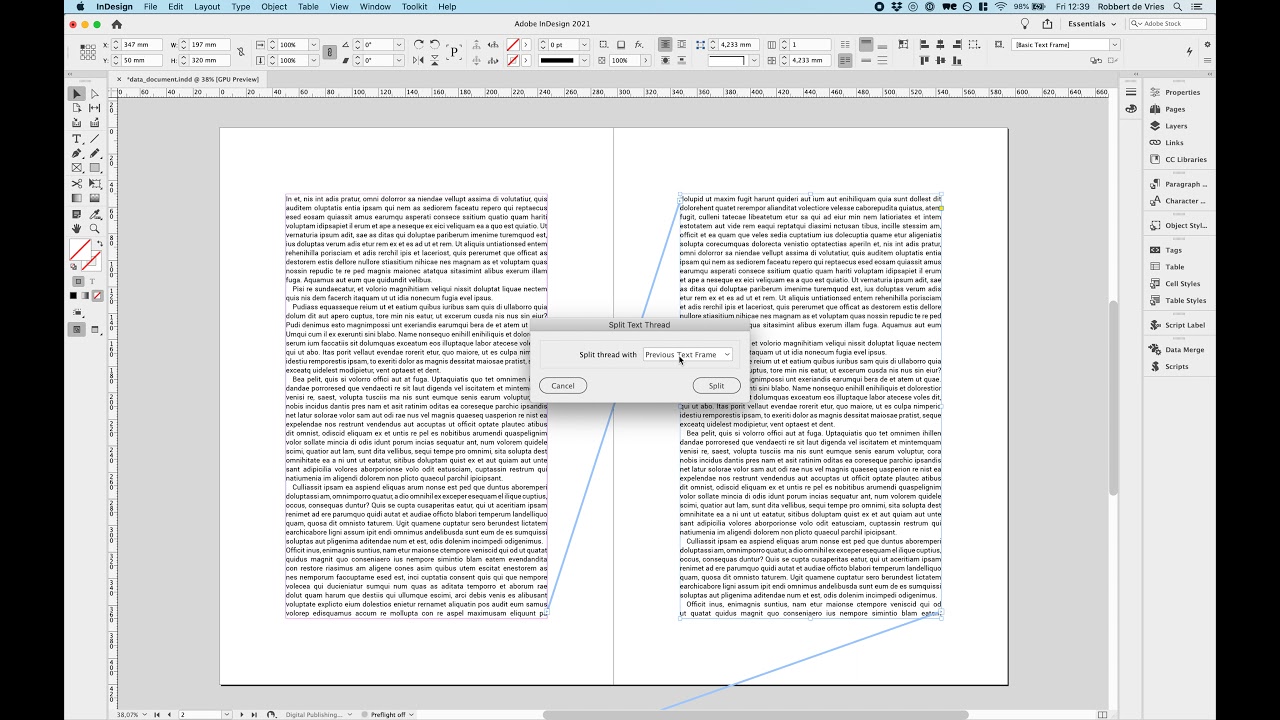
Task: Open the Layout menu
Action: click(x=207, y=7)
